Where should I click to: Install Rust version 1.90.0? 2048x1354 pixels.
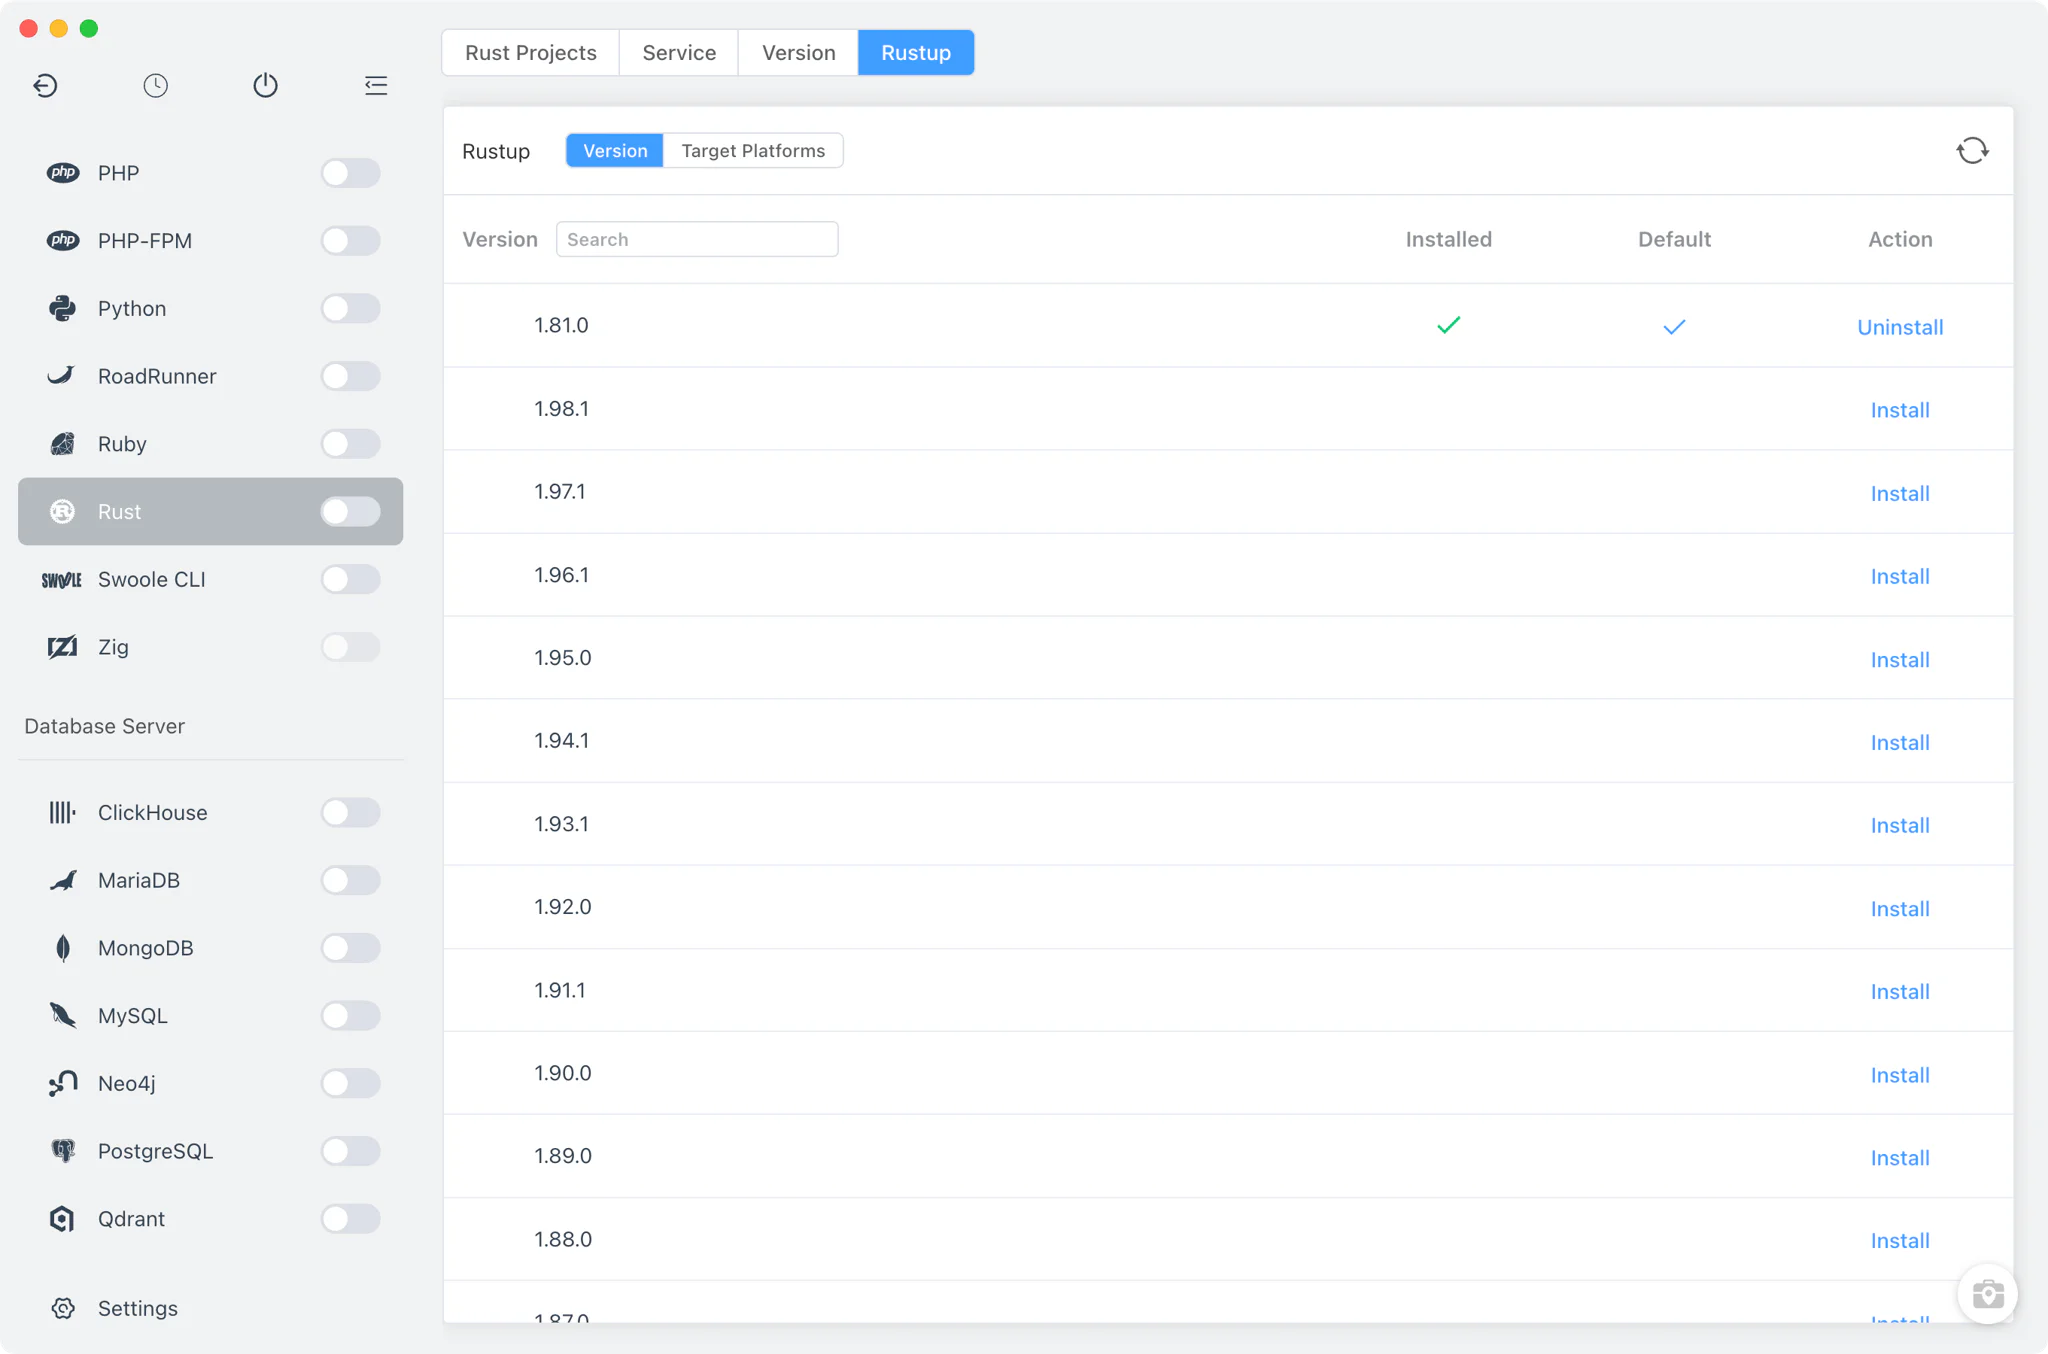(1900, 1075)
